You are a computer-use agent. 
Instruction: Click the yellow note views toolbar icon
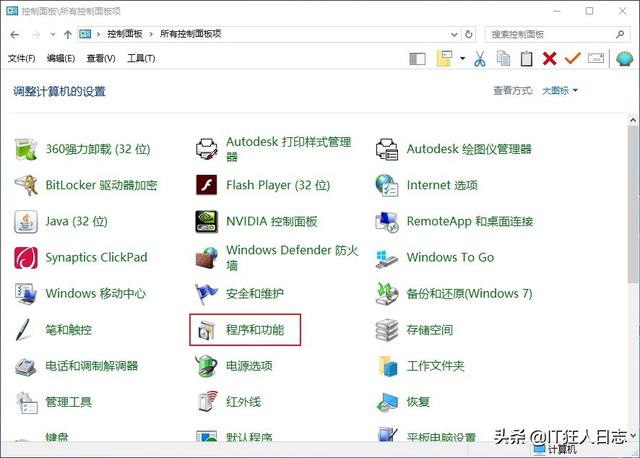pyautogui.click(x=444, y=58)
